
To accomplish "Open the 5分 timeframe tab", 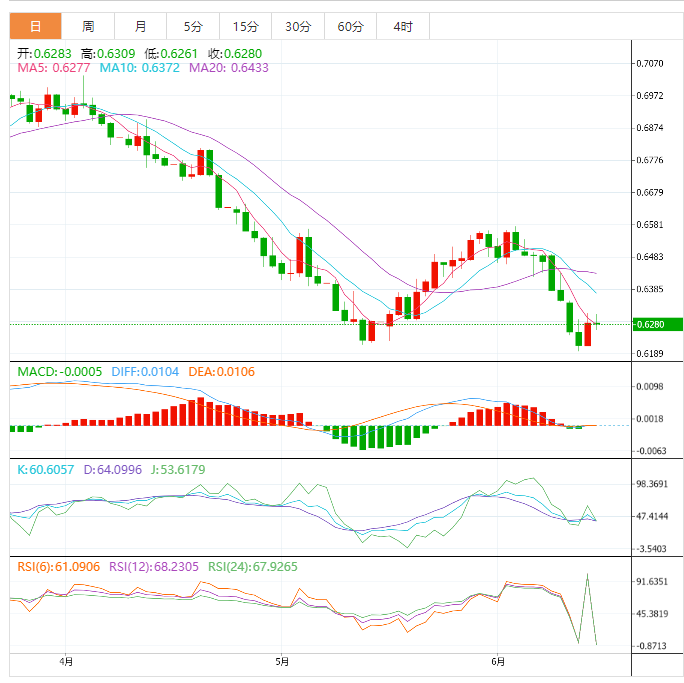I will point(193,27).
